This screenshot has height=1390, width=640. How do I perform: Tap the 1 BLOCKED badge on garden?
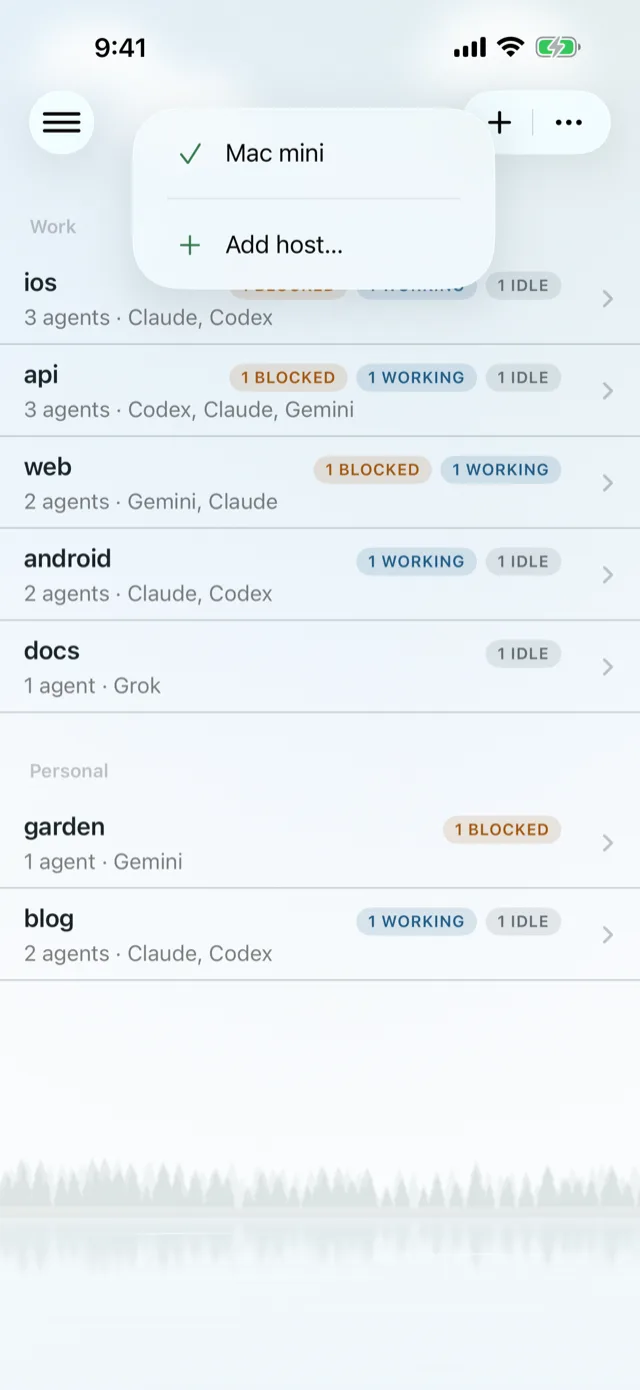click(502, 829)
